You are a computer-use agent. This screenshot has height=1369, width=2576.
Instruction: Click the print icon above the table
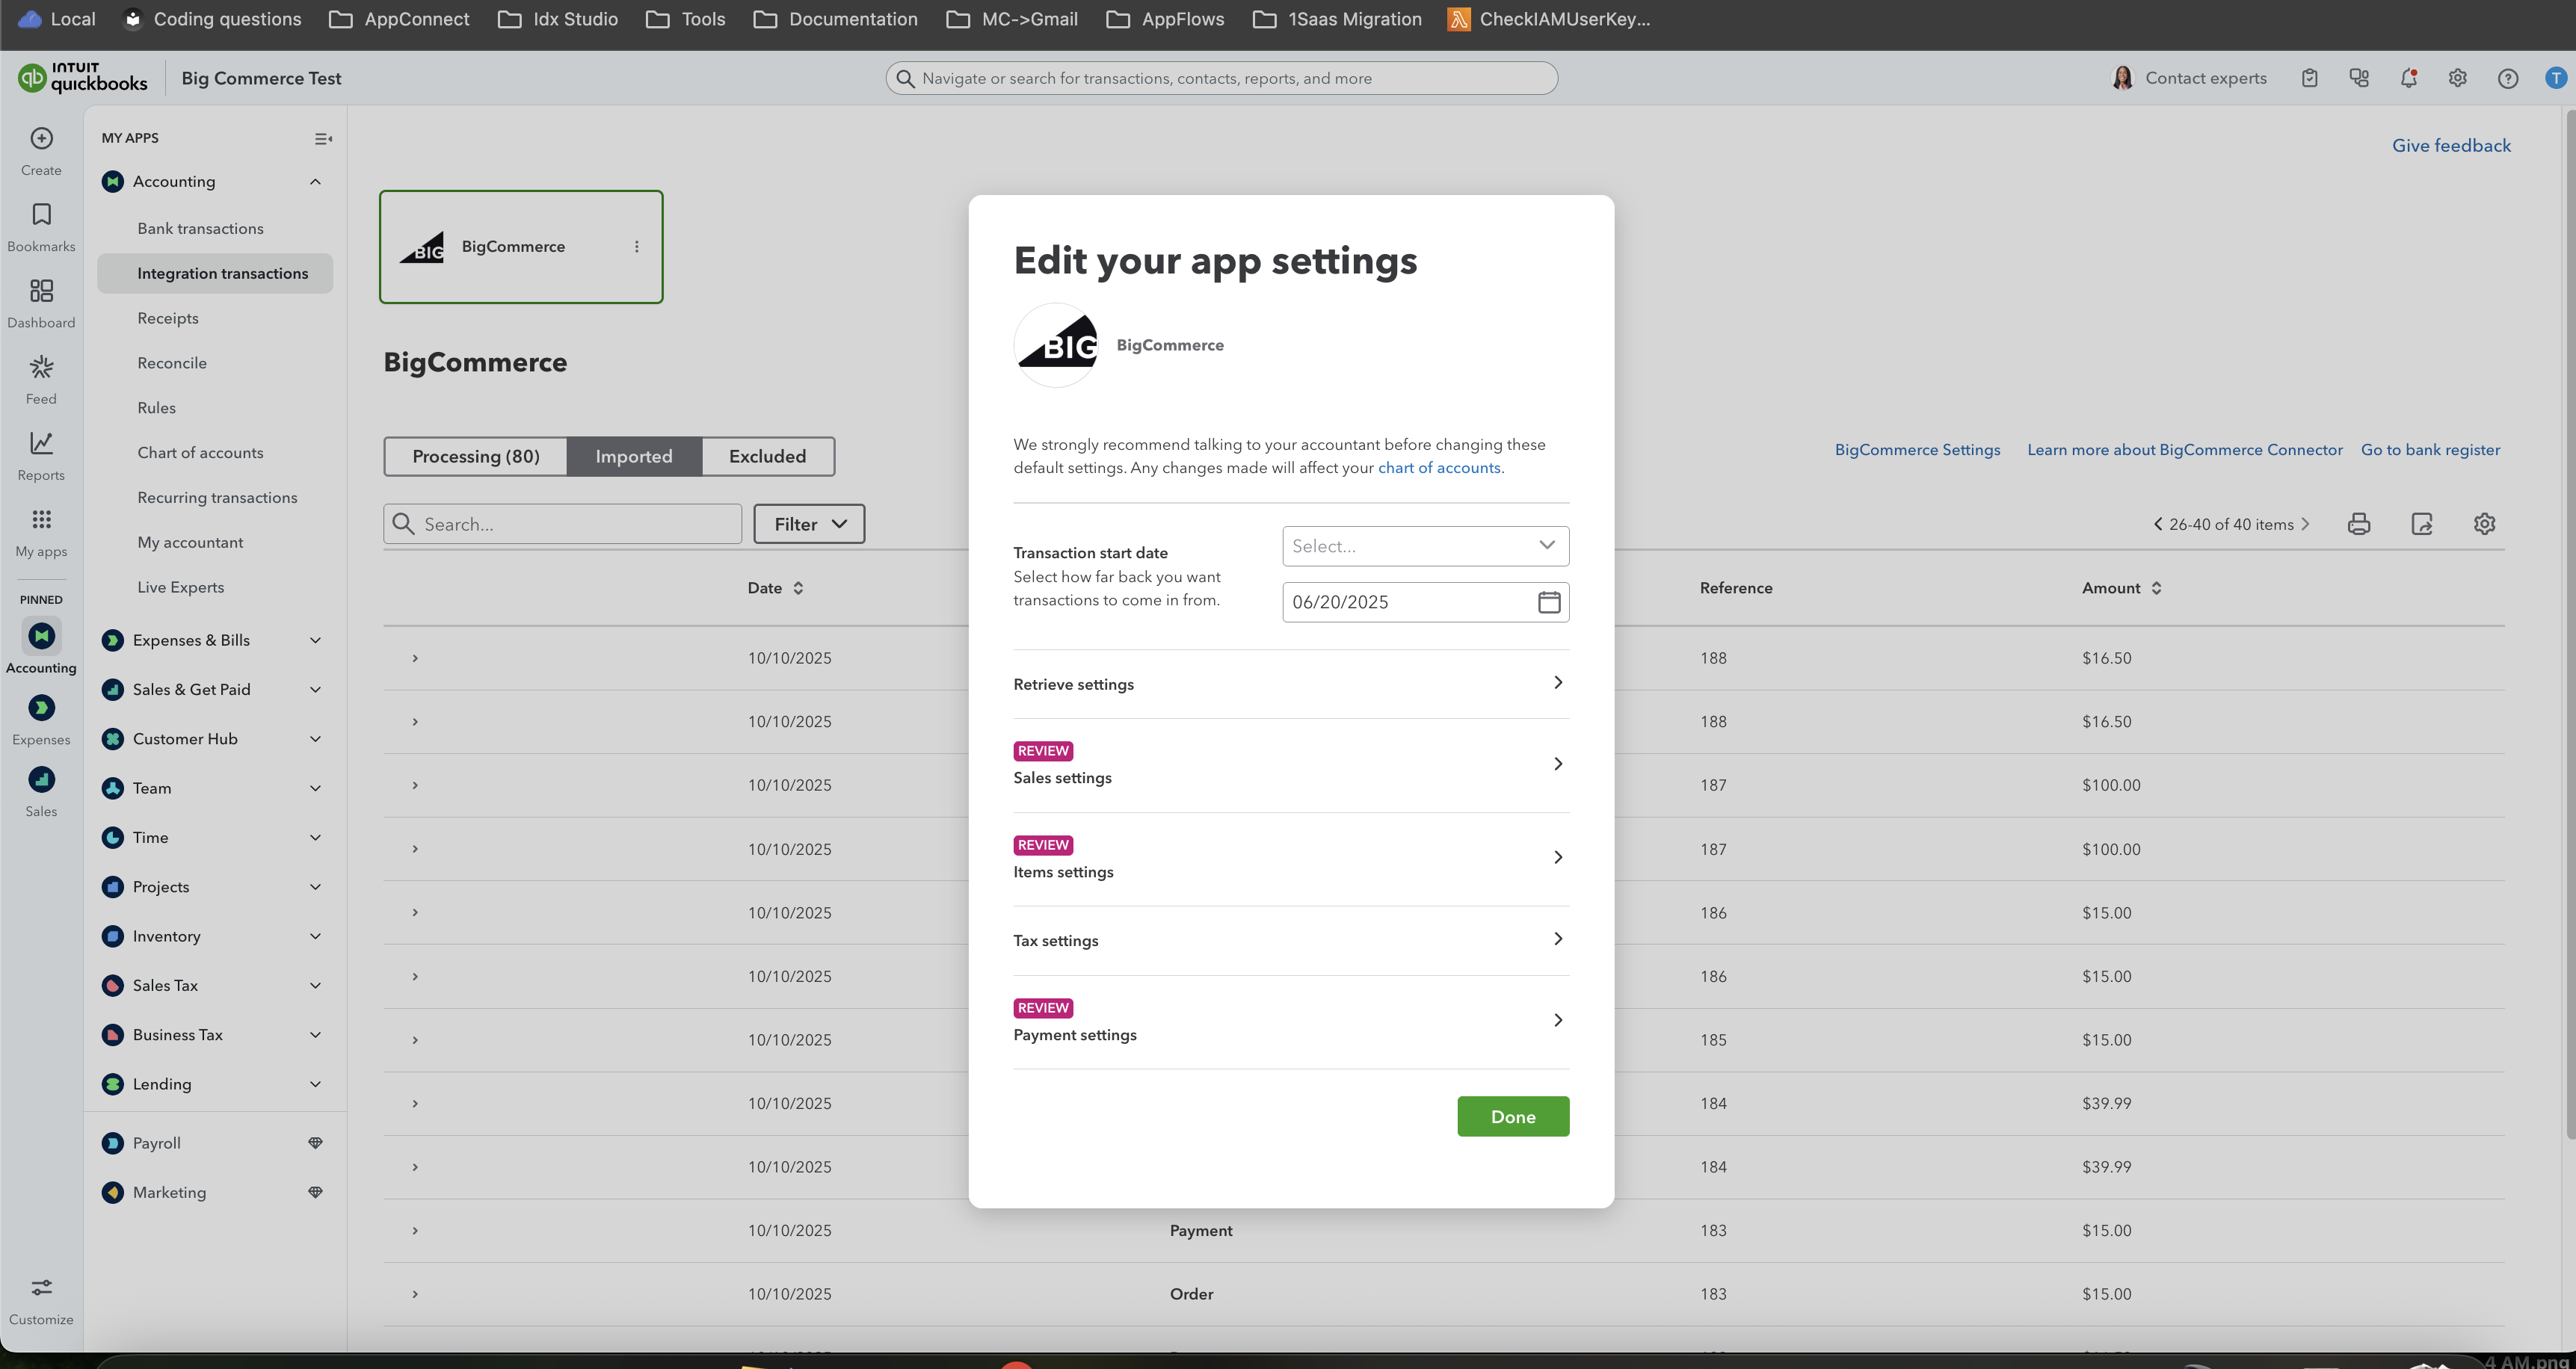(x=2359, y=524)
